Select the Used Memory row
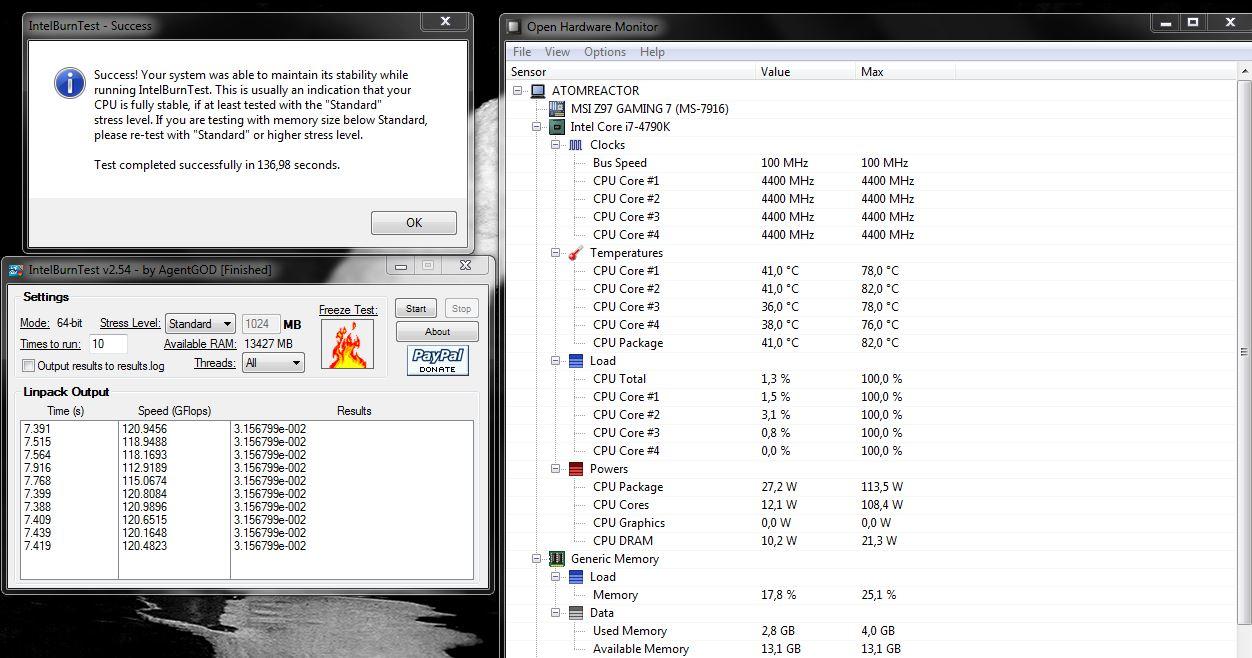 pyautogui.click(x=870, y=631)
